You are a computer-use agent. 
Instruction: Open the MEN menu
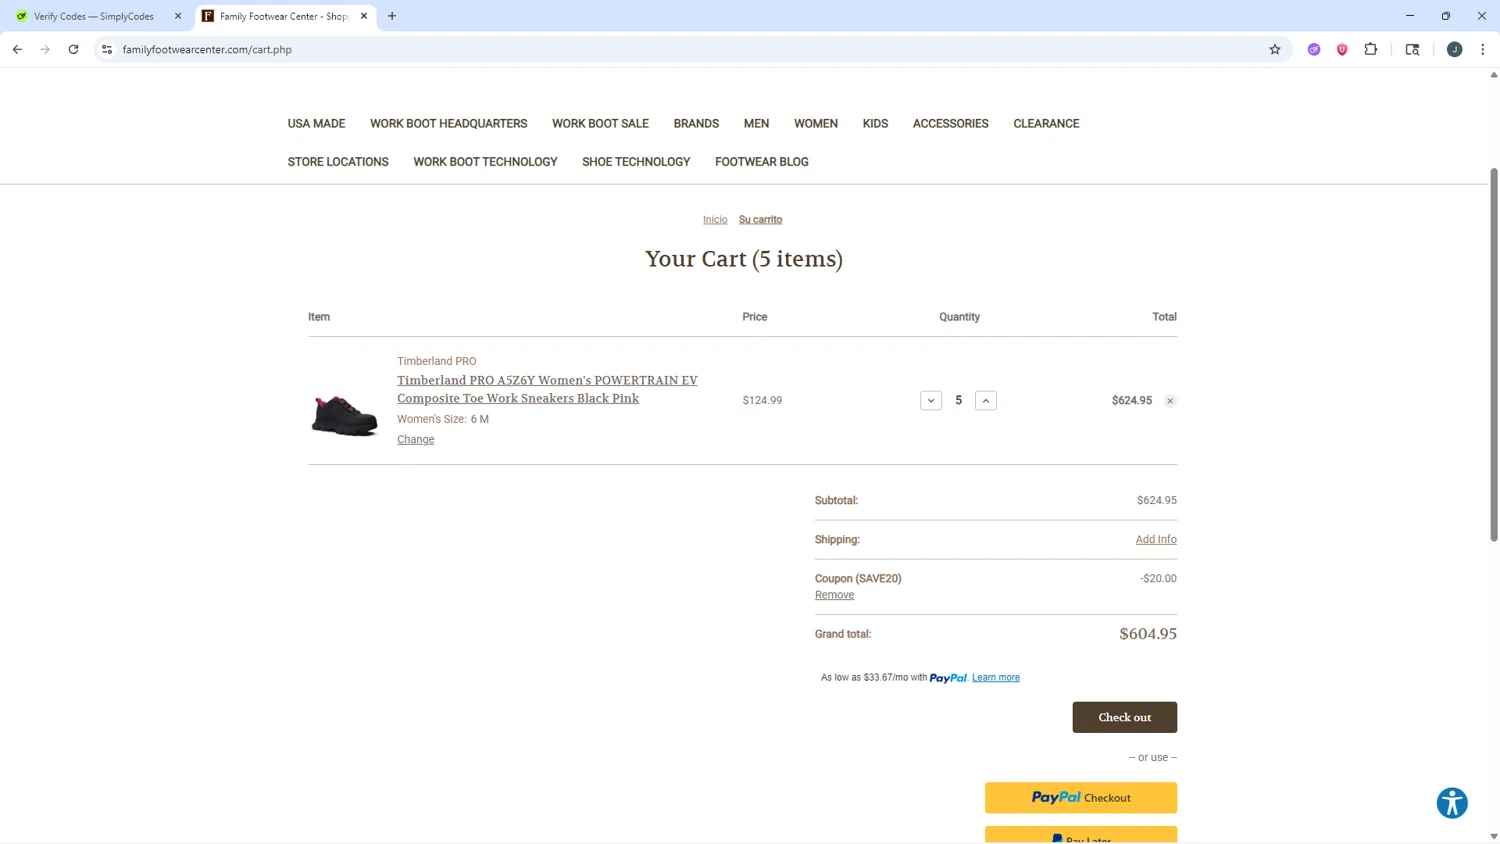(756, 124)
